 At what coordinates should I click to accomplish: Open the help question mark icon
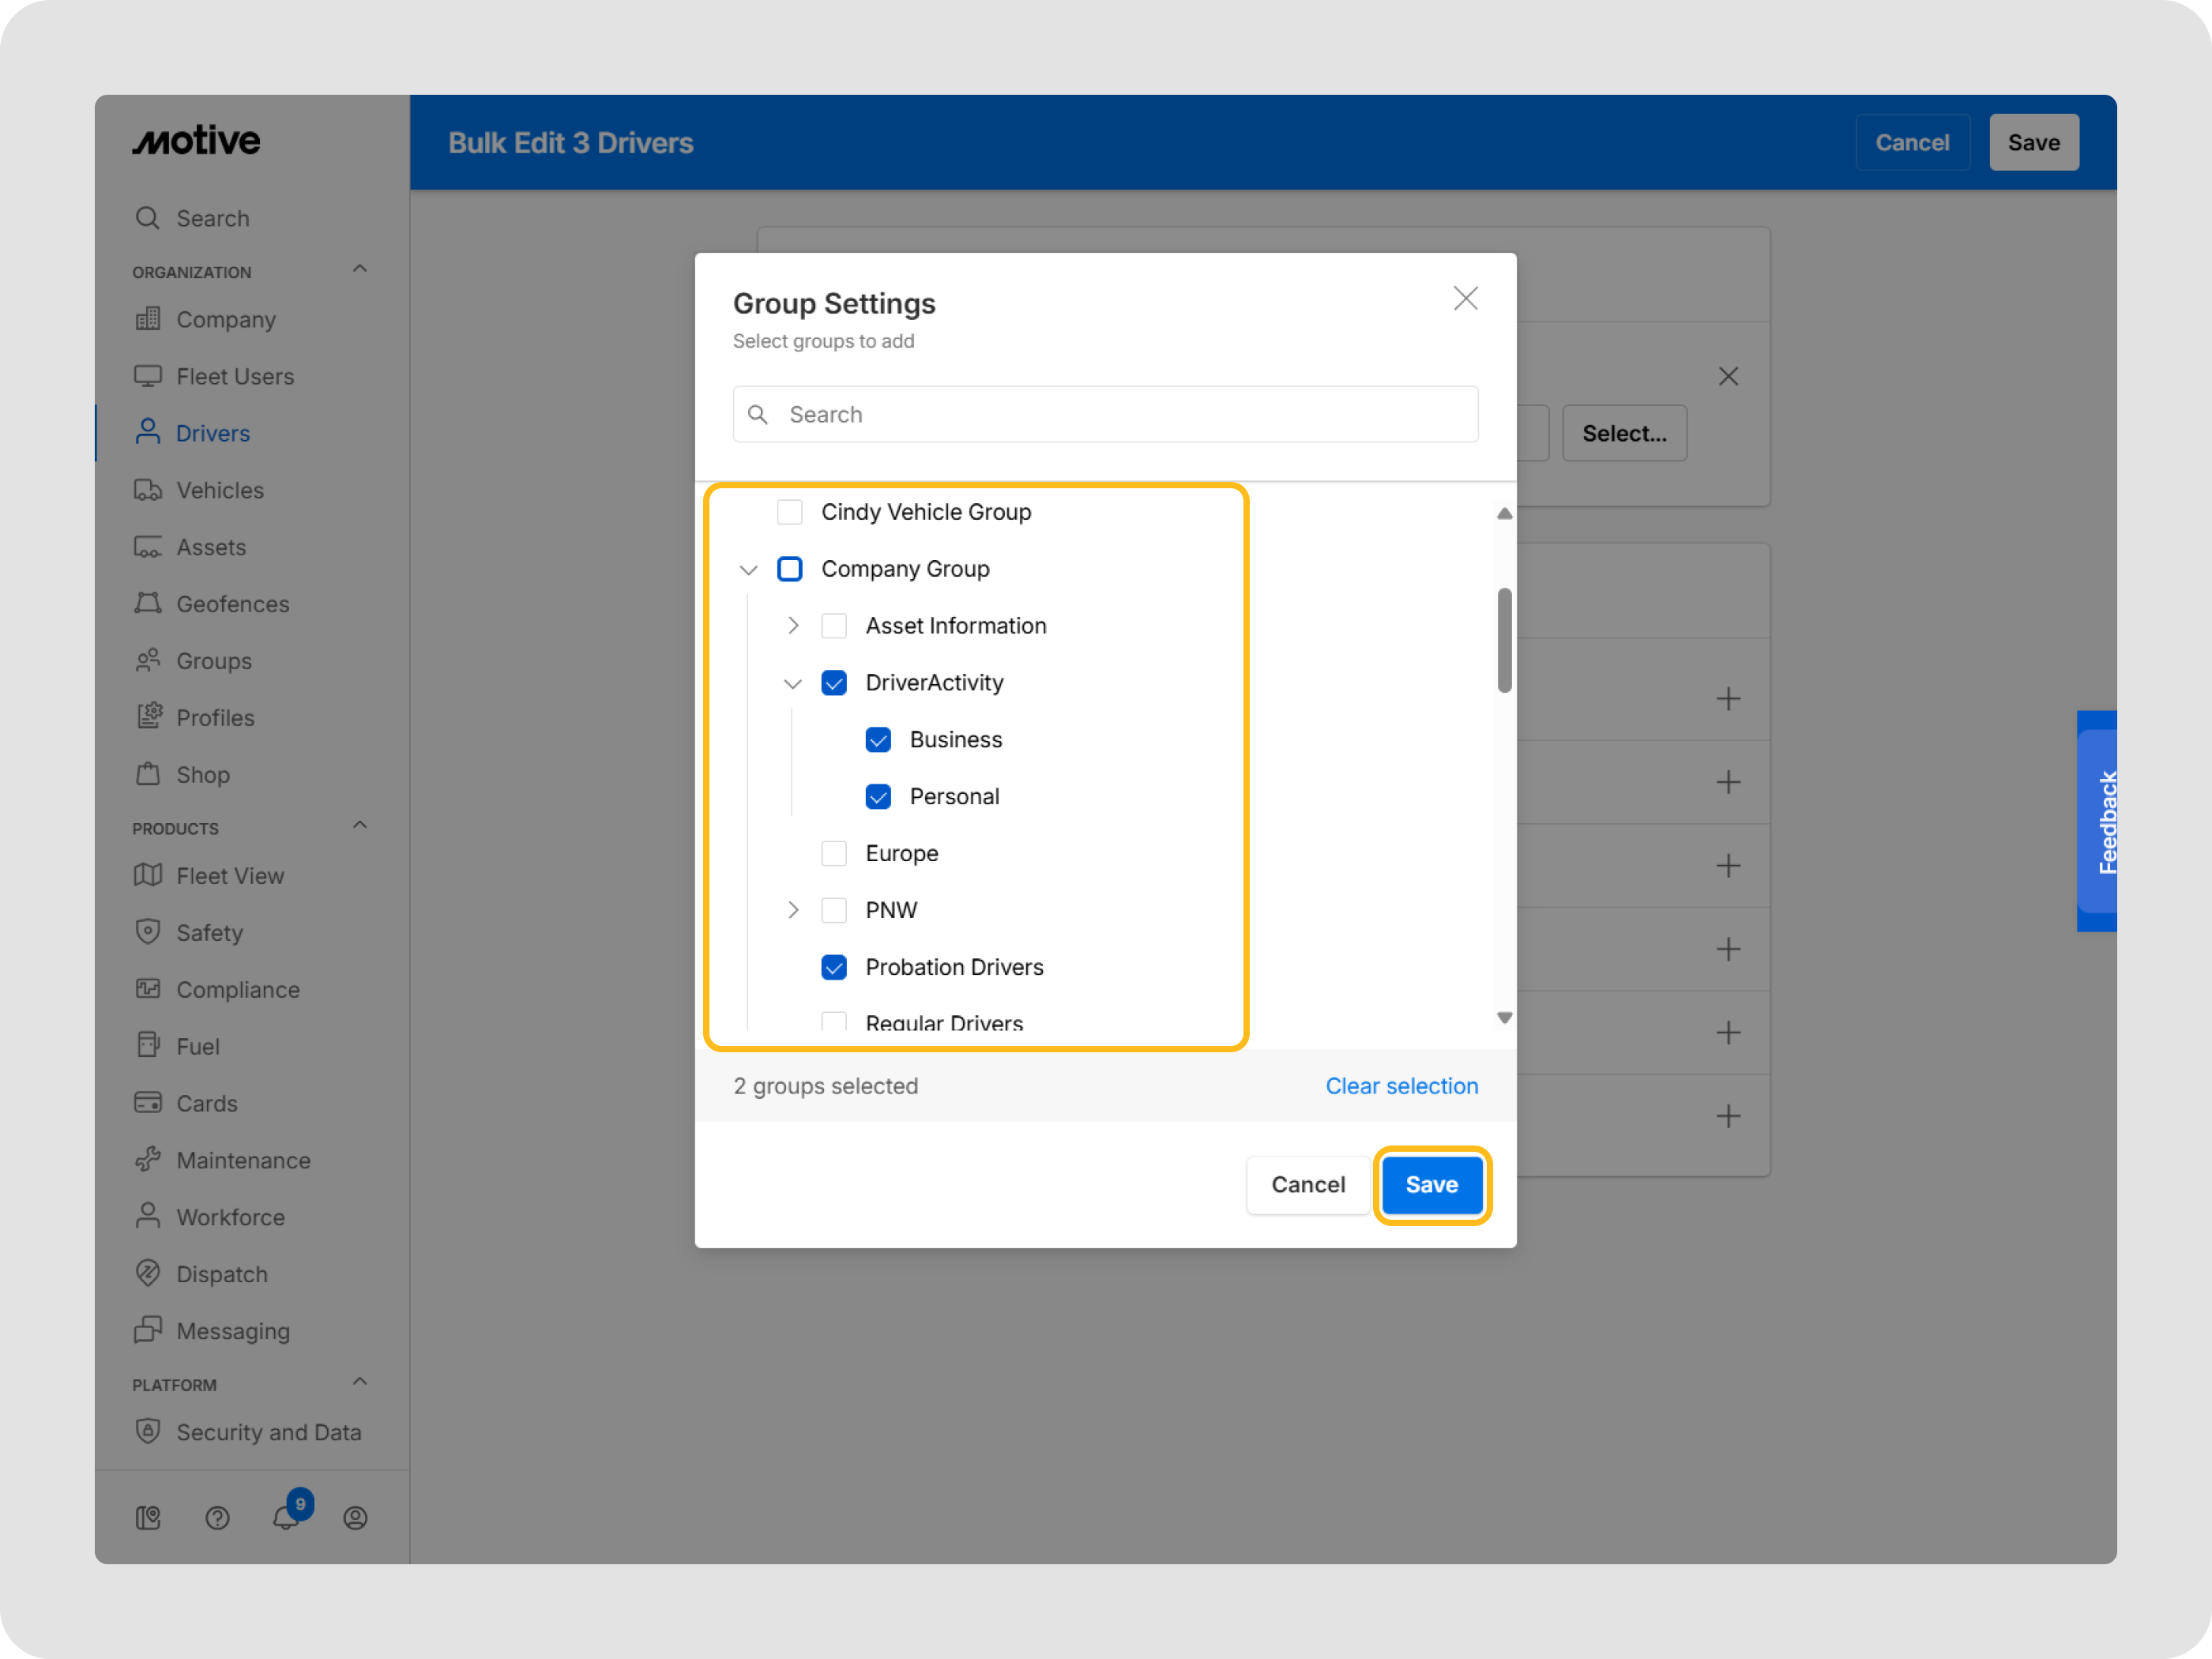pyautogui.click(x=217, y=1518)
